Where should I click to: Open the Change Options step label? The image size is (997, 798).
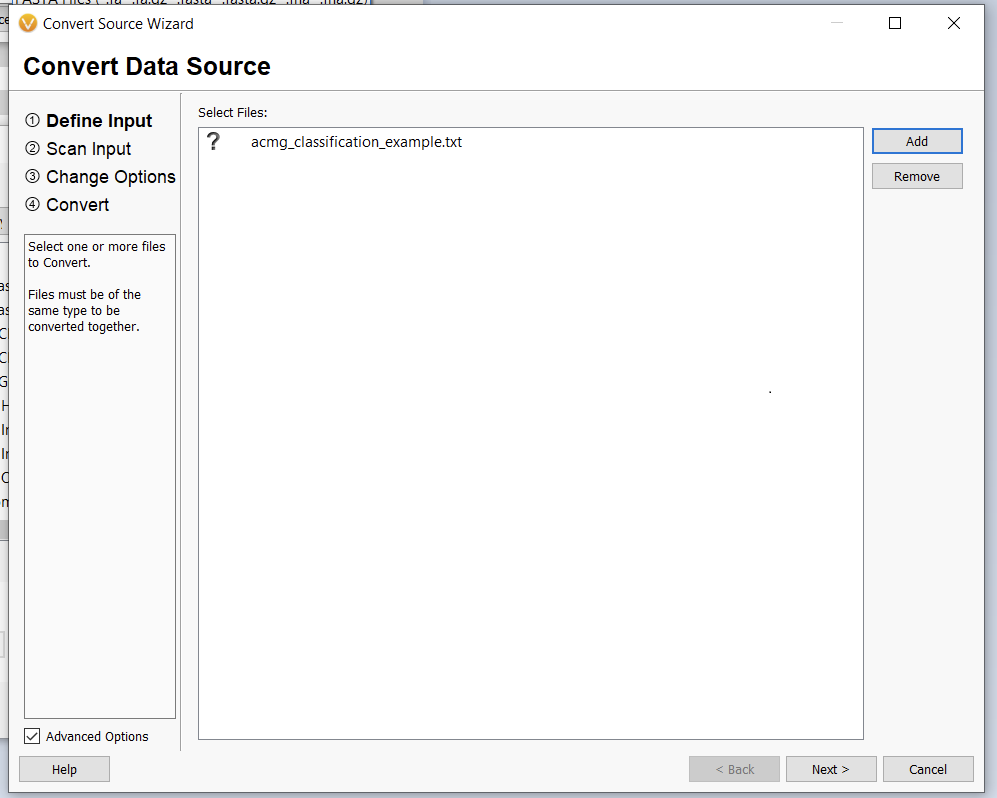[110, 177]
